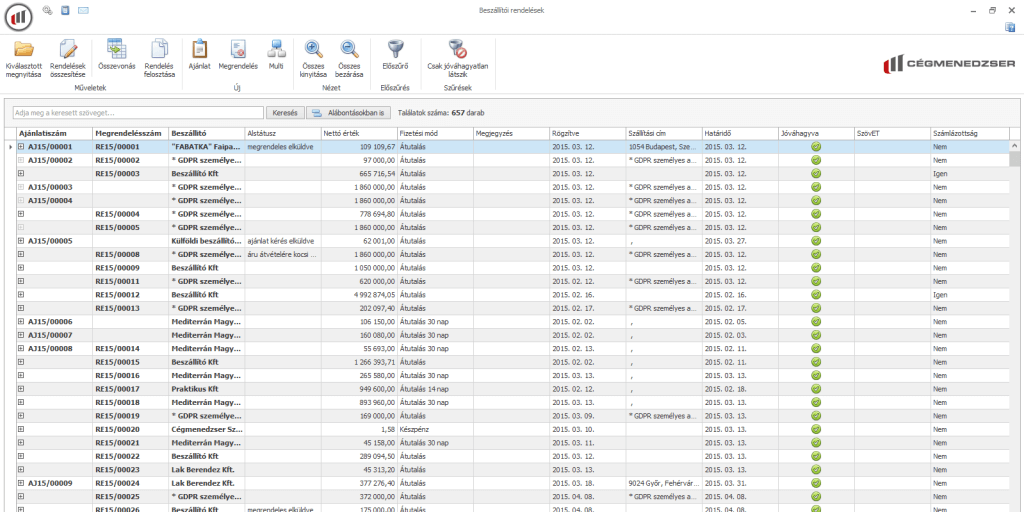Click the help icon below window controls
Screen dimensions: 1024x512
(1010, 28)
